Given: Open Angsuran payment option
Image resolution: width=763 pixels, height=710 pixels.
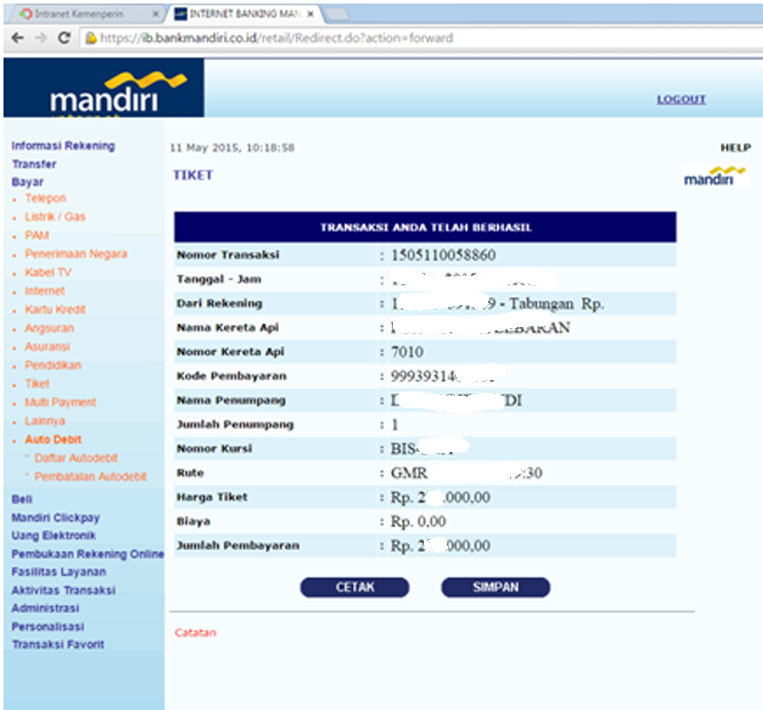Looking at the screenshot, I should tap(50, 328).
